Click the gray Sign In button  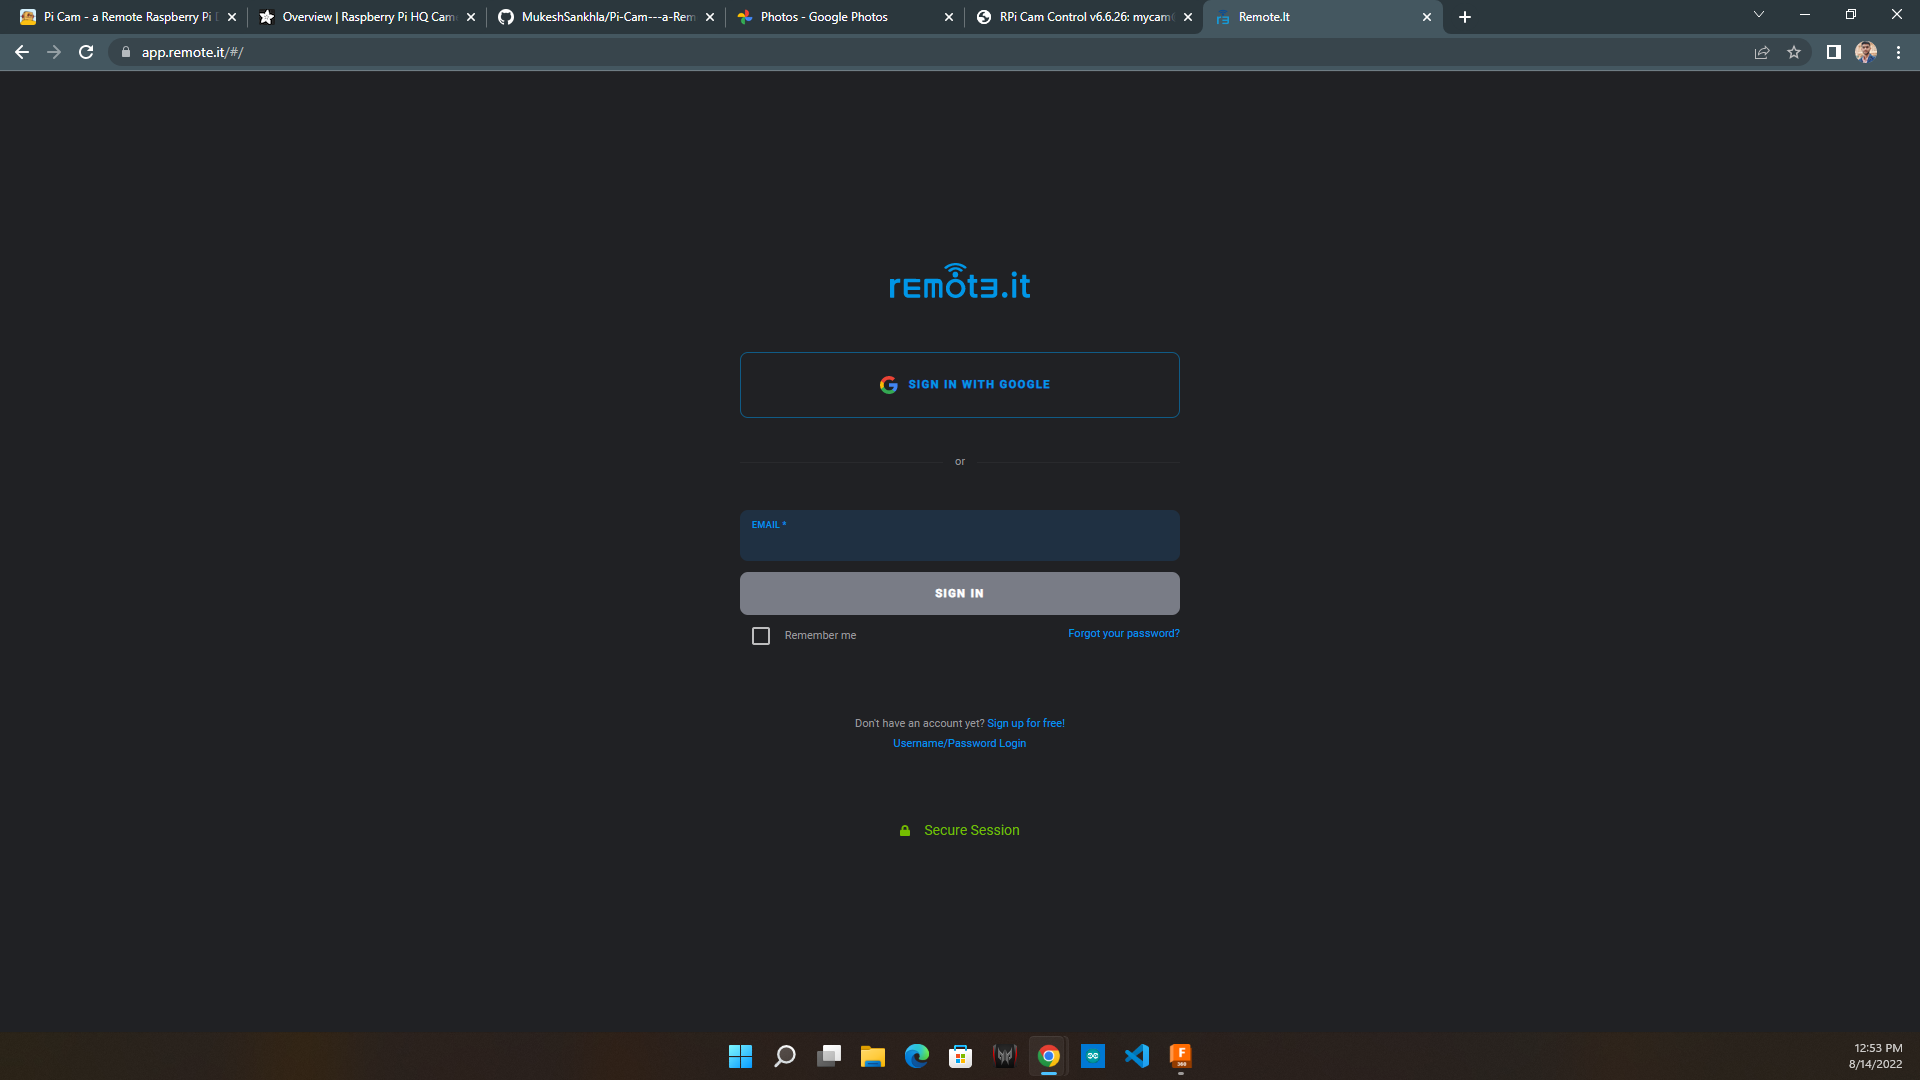(960, 594)
